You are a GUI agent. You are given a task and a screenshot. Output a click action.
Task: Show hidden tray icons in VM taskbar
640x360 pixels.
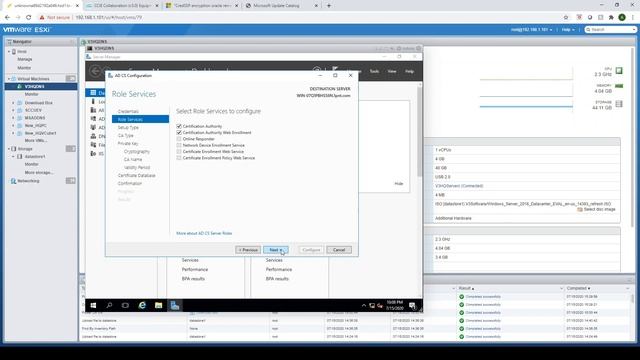coord(364,305)
